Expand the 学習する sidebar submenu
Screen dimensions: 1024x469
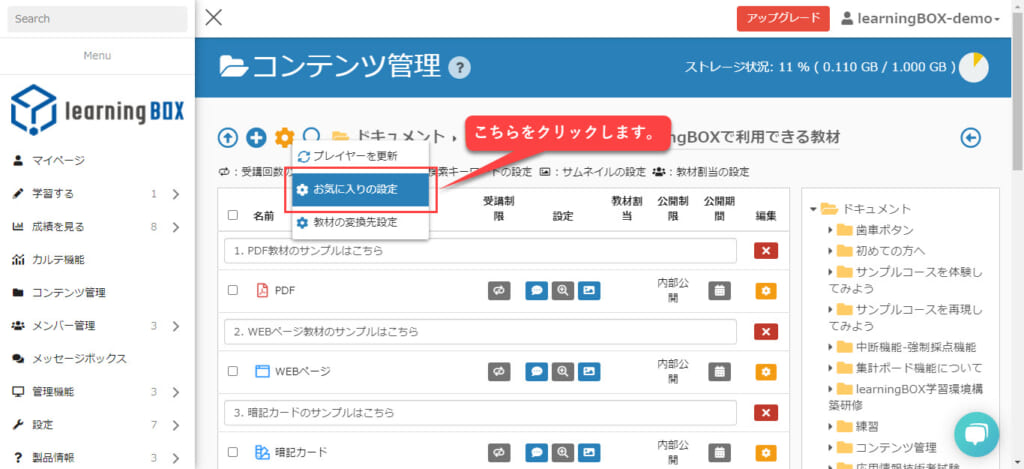[x=175, y=194]
